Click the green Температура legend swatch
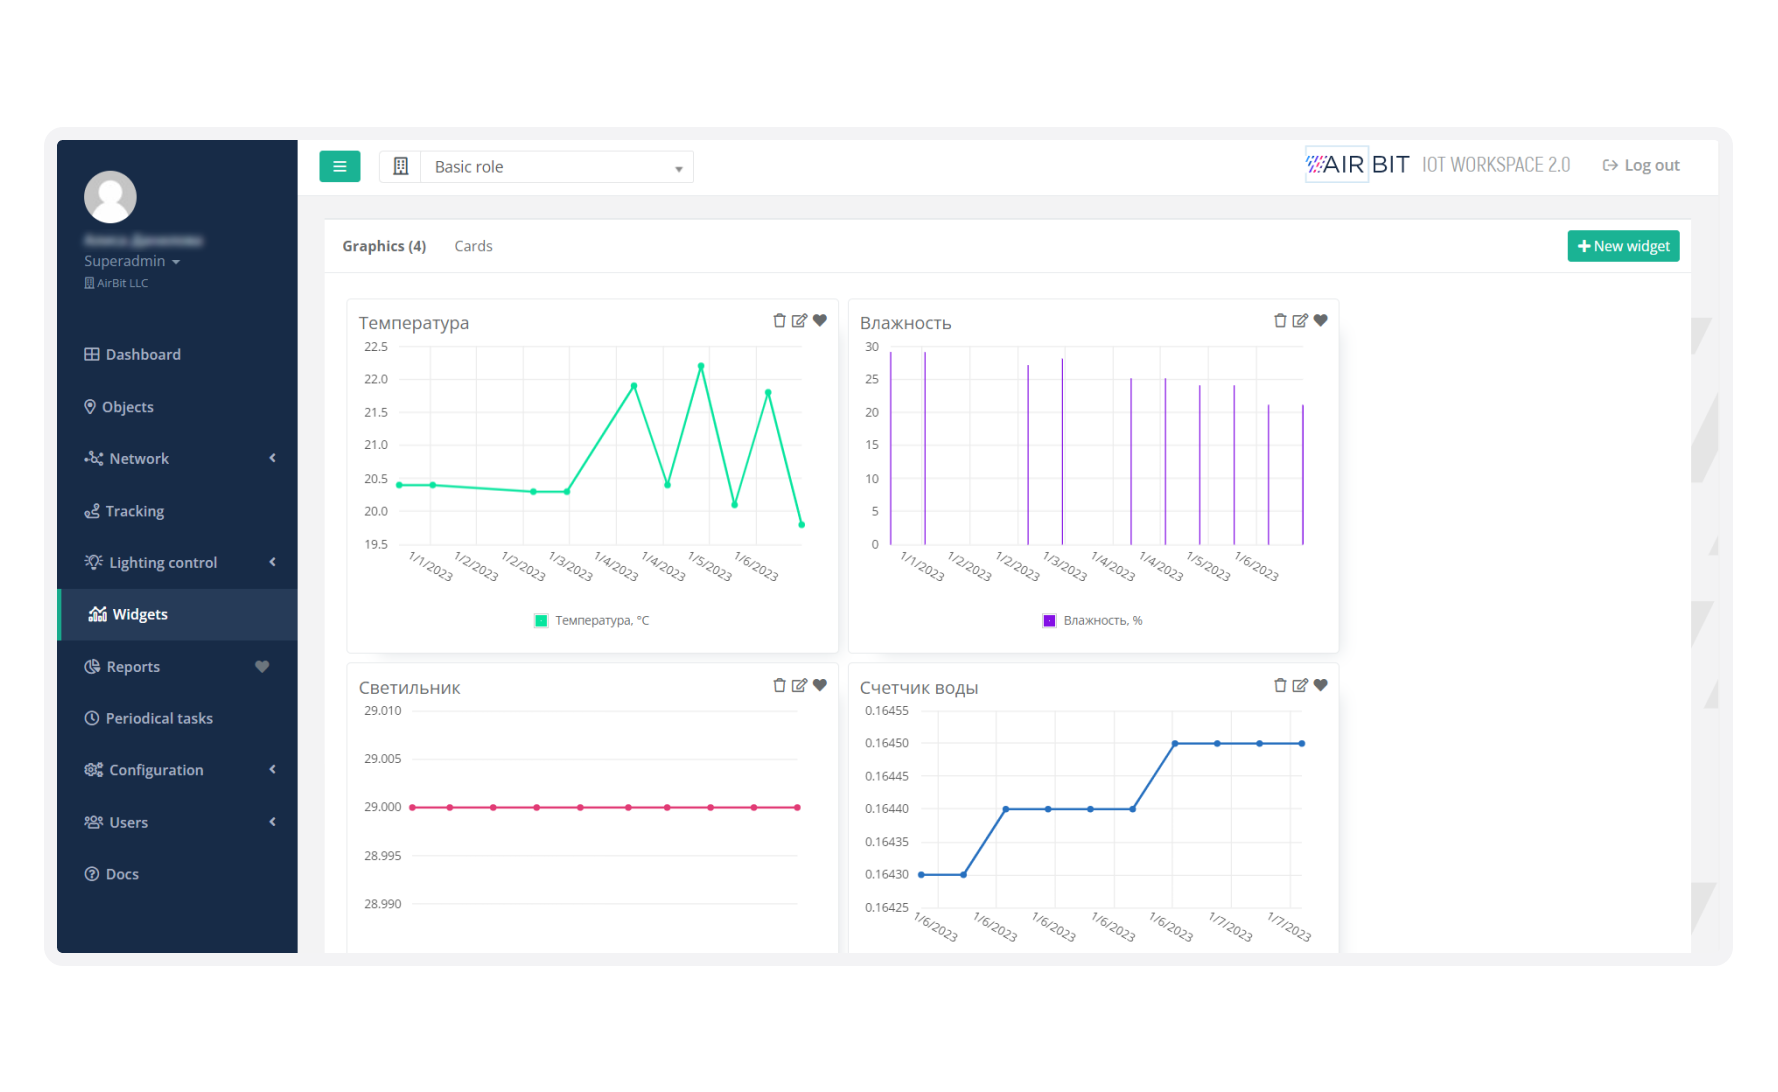Screen dimensions: 1778x1092 (x=541, y=621)
